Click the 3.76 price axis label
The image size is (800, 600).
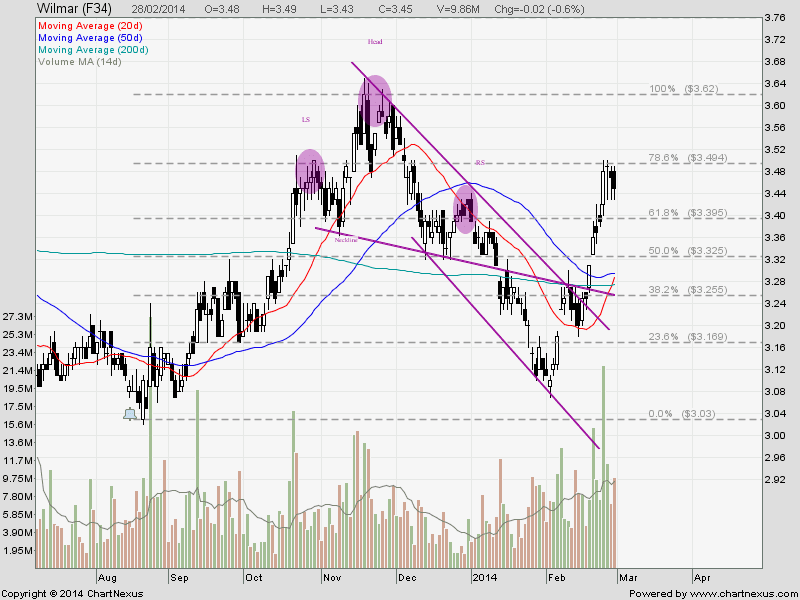click(x=774, y=18)
